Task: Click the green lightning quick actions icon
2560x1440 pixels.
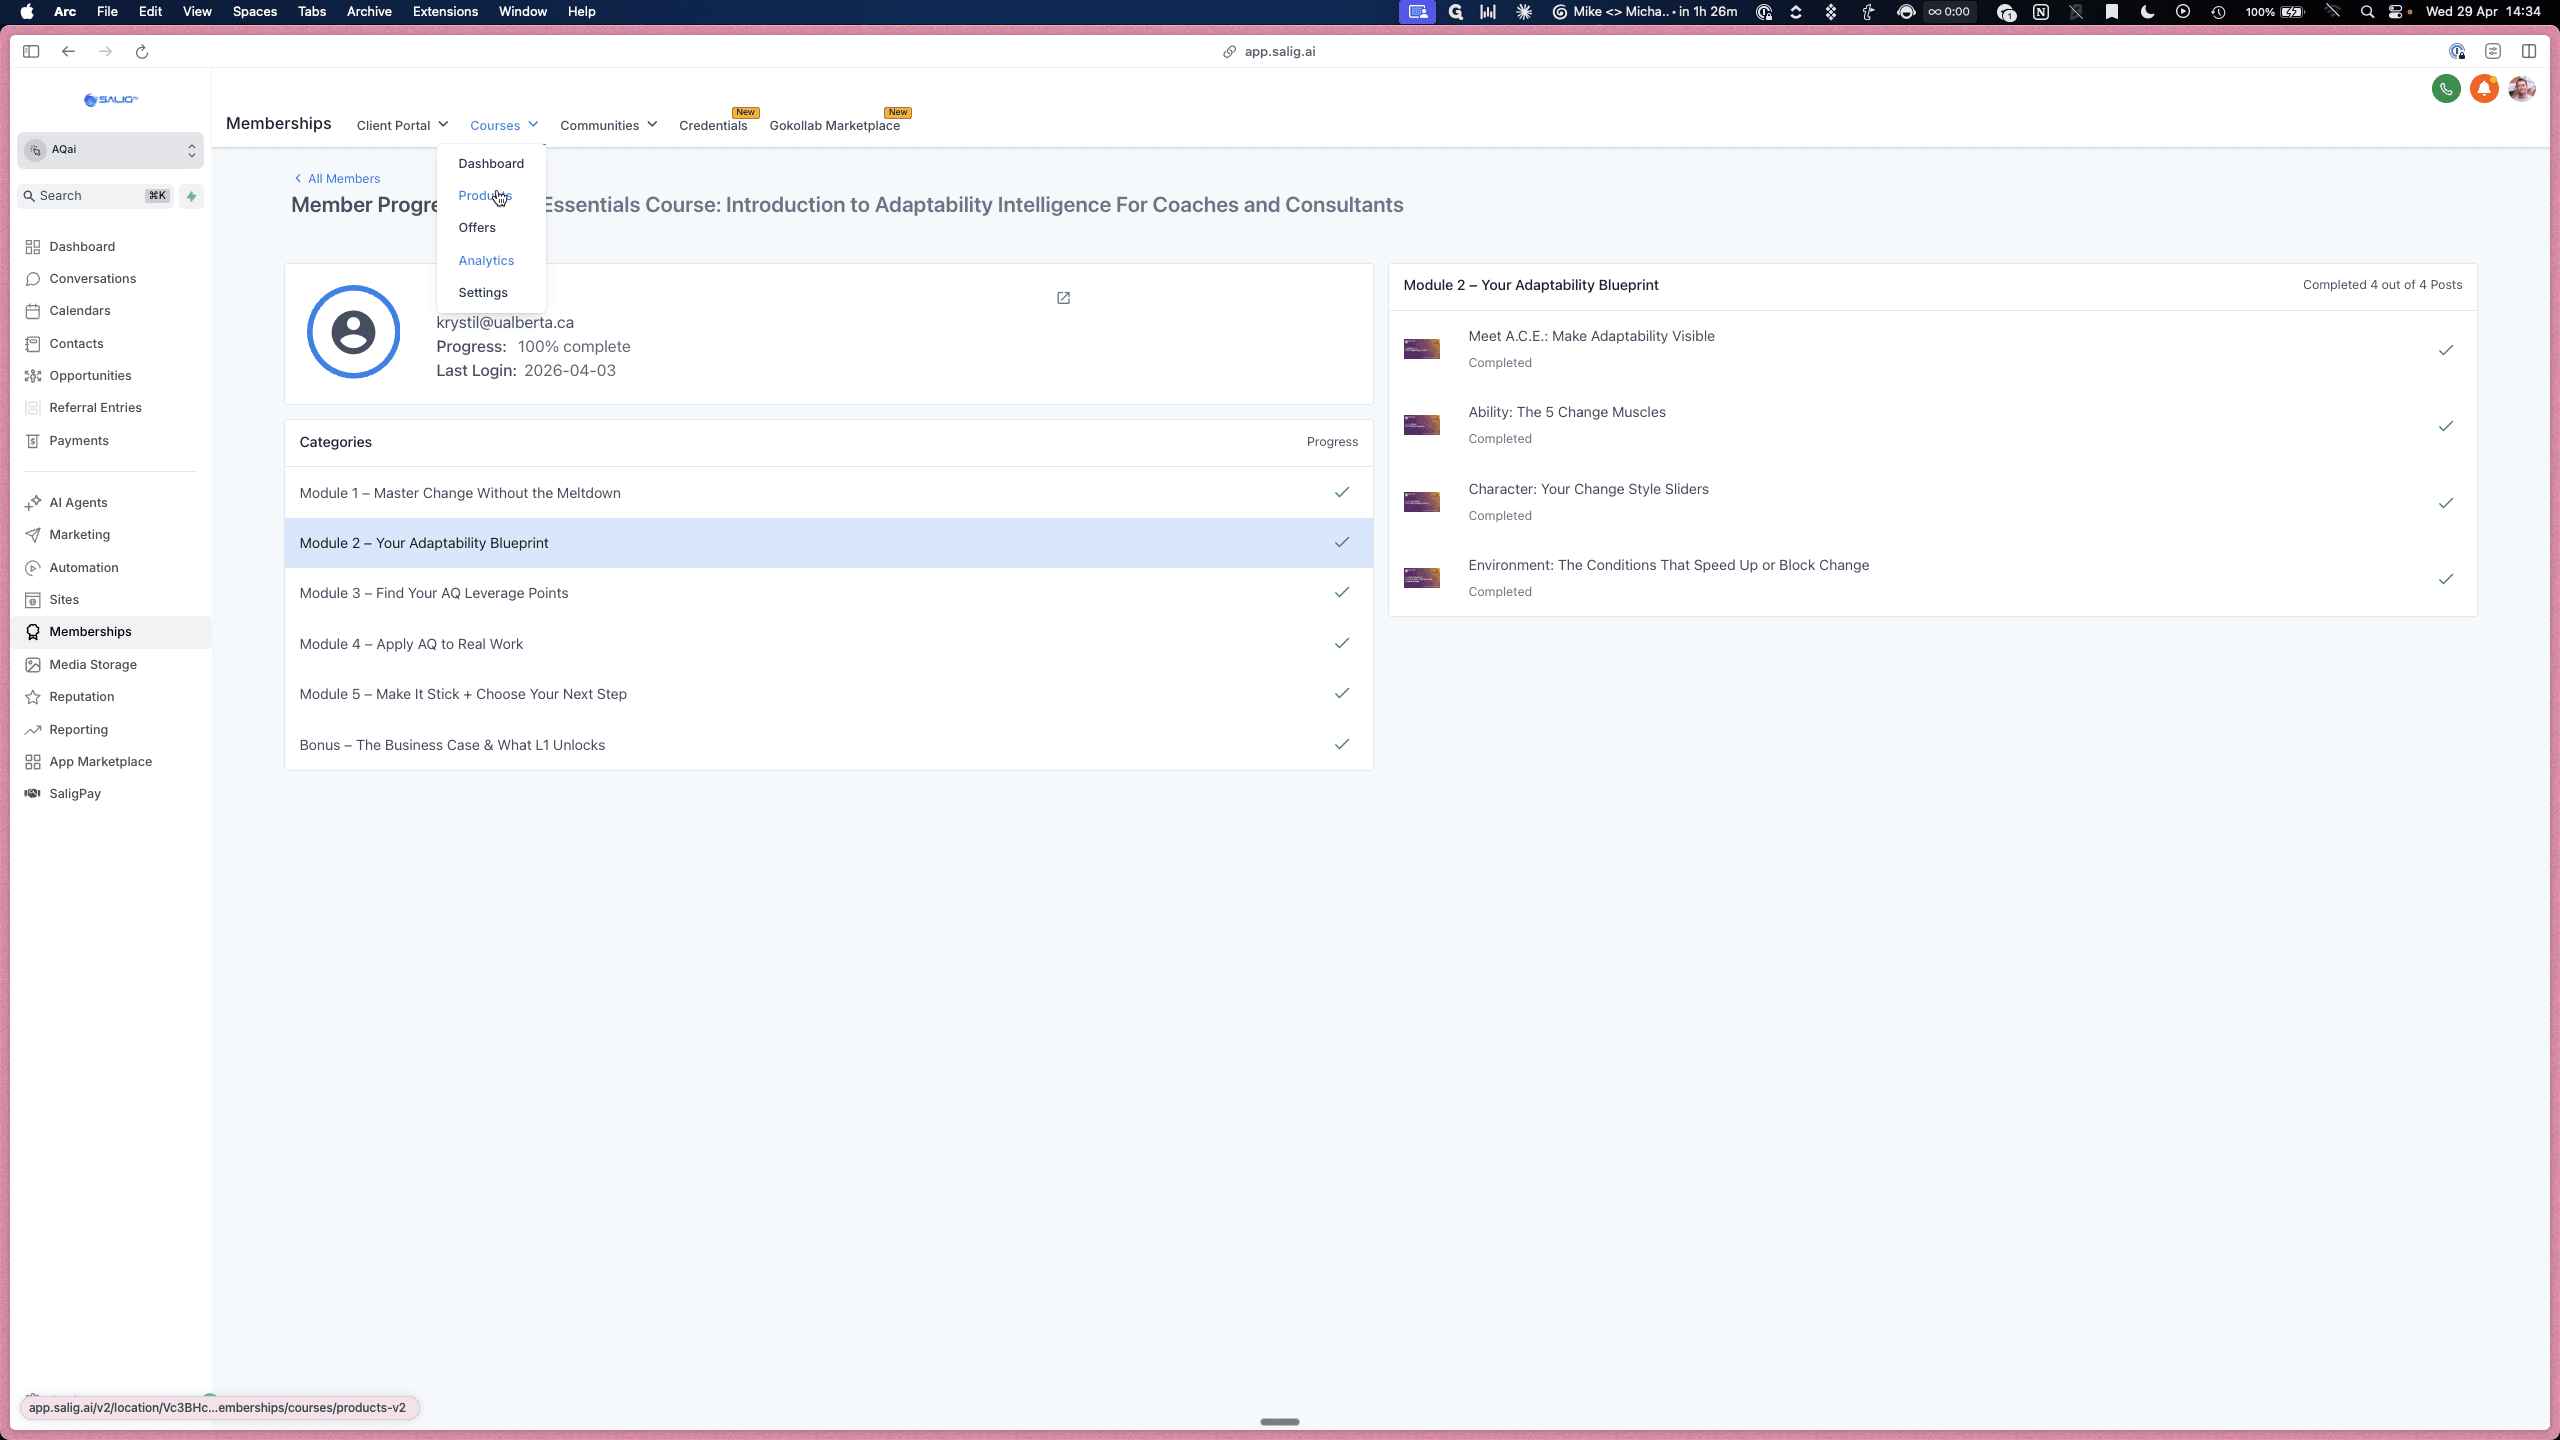Action: pos(192,196)
